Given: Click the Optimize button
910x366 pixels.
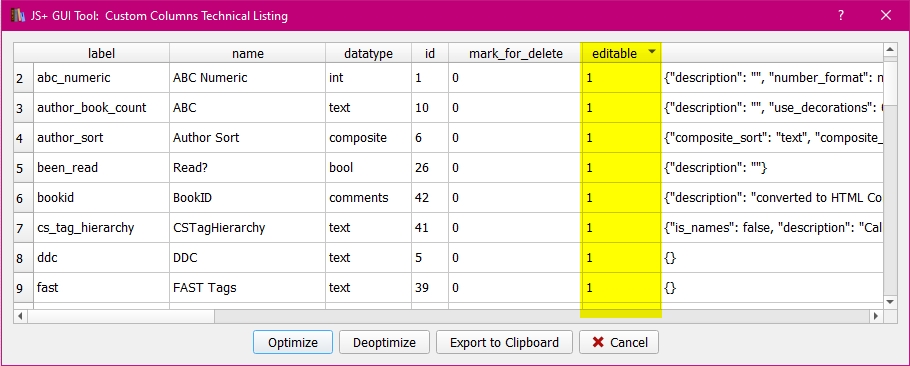Looking at the screenshot, I should click(292, 342).
